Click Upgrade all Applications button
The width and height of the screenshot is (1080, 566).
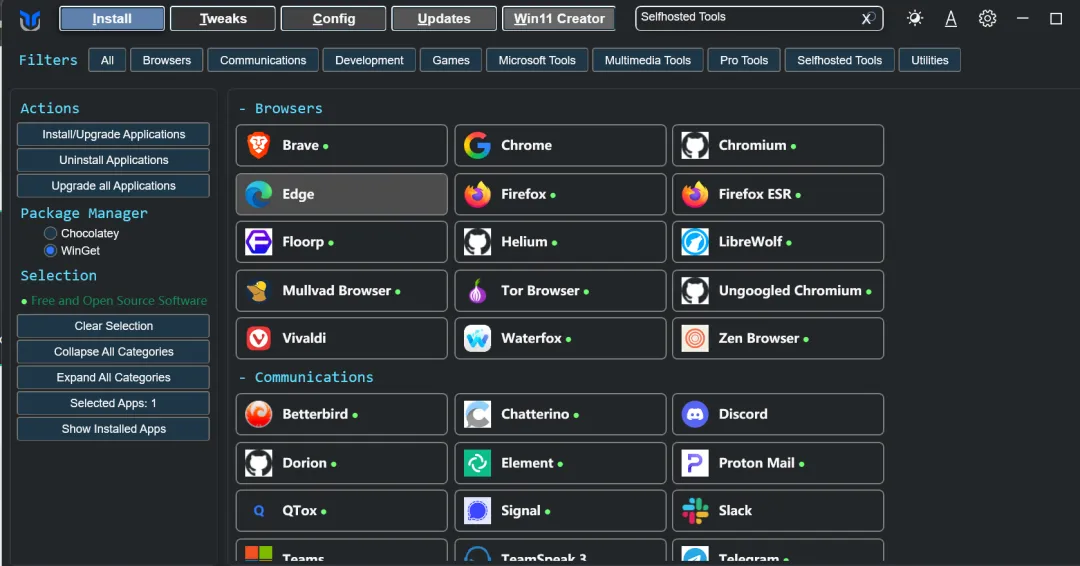pyautogui.click(x=114, y=186)
